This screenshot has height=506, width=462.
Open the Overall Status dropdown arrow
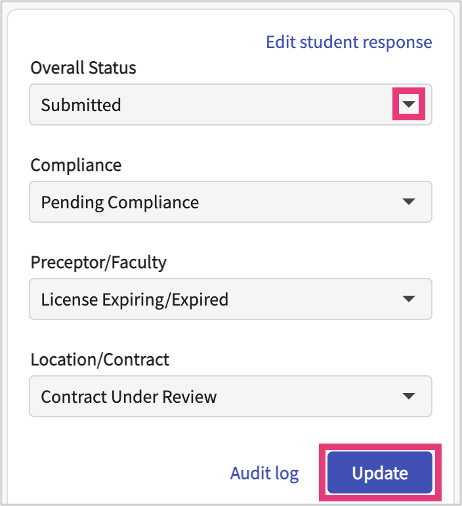pyautogui.click(x=408, y=104)
